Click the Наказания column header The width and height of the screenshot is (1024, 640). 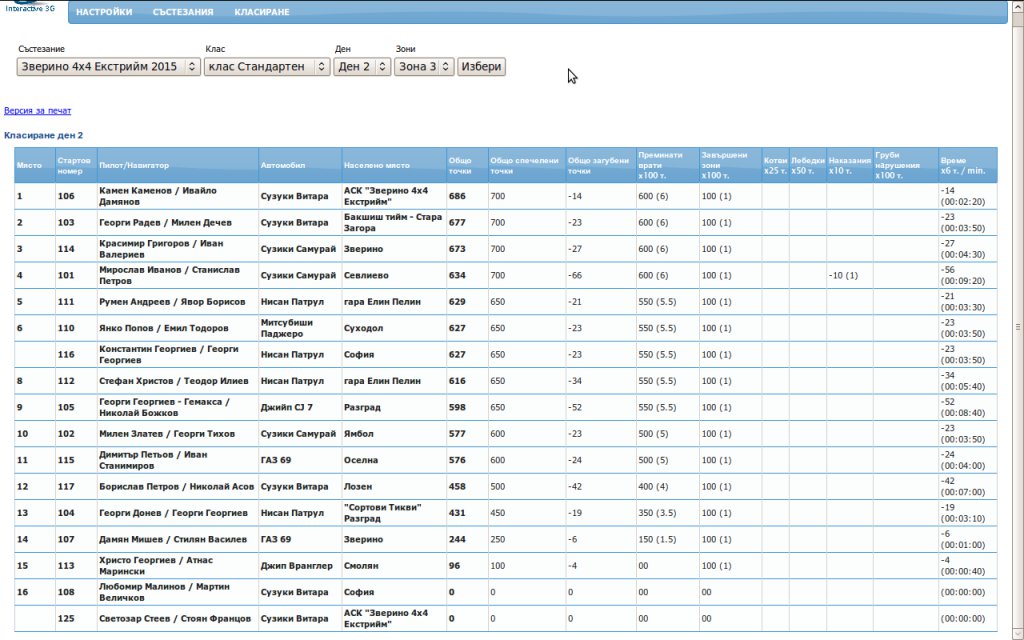(849, 165)
